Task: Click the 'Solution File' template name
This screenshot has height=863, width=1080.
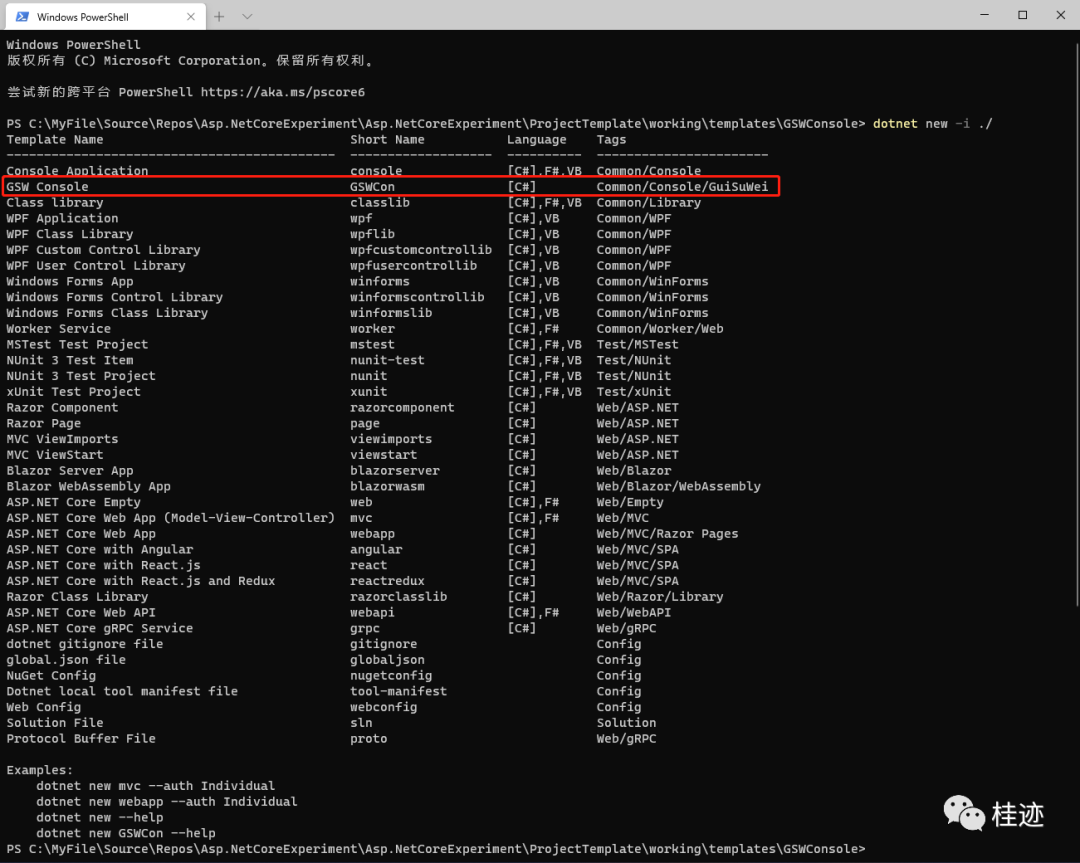Action: tap(55, 723)
